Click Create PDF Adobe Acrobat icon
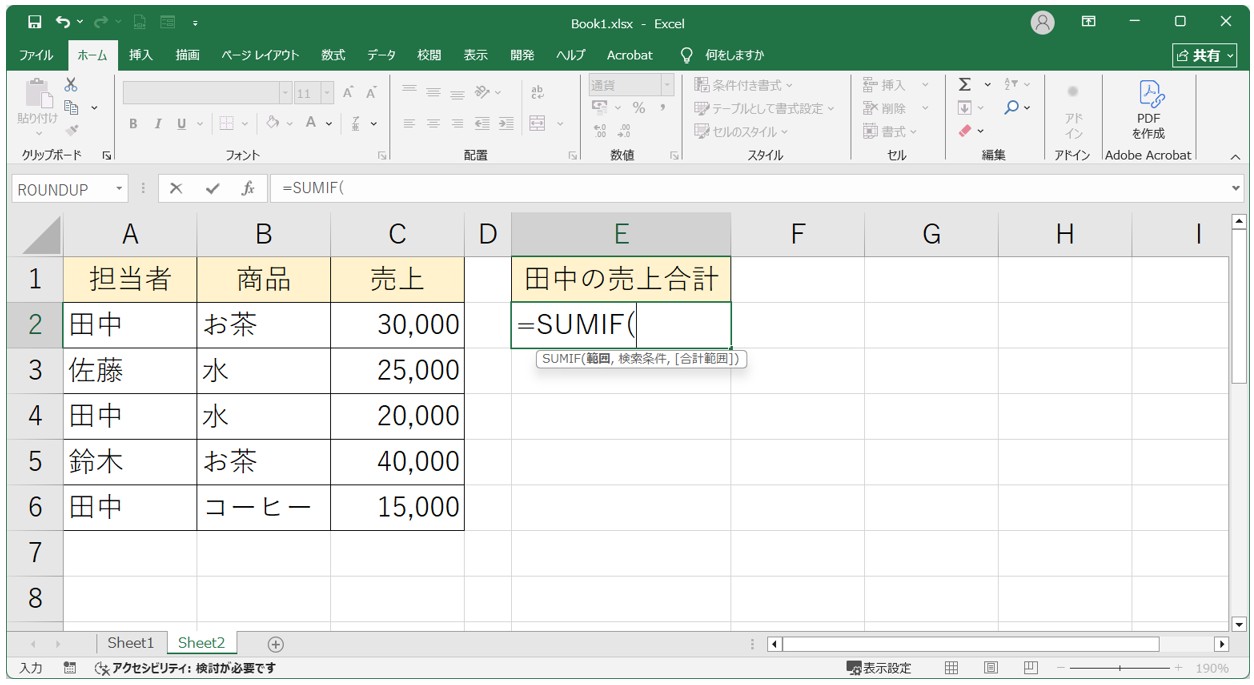This screenshot has width=1254, height=685. pyautogui.click(x=1148, y=108)
